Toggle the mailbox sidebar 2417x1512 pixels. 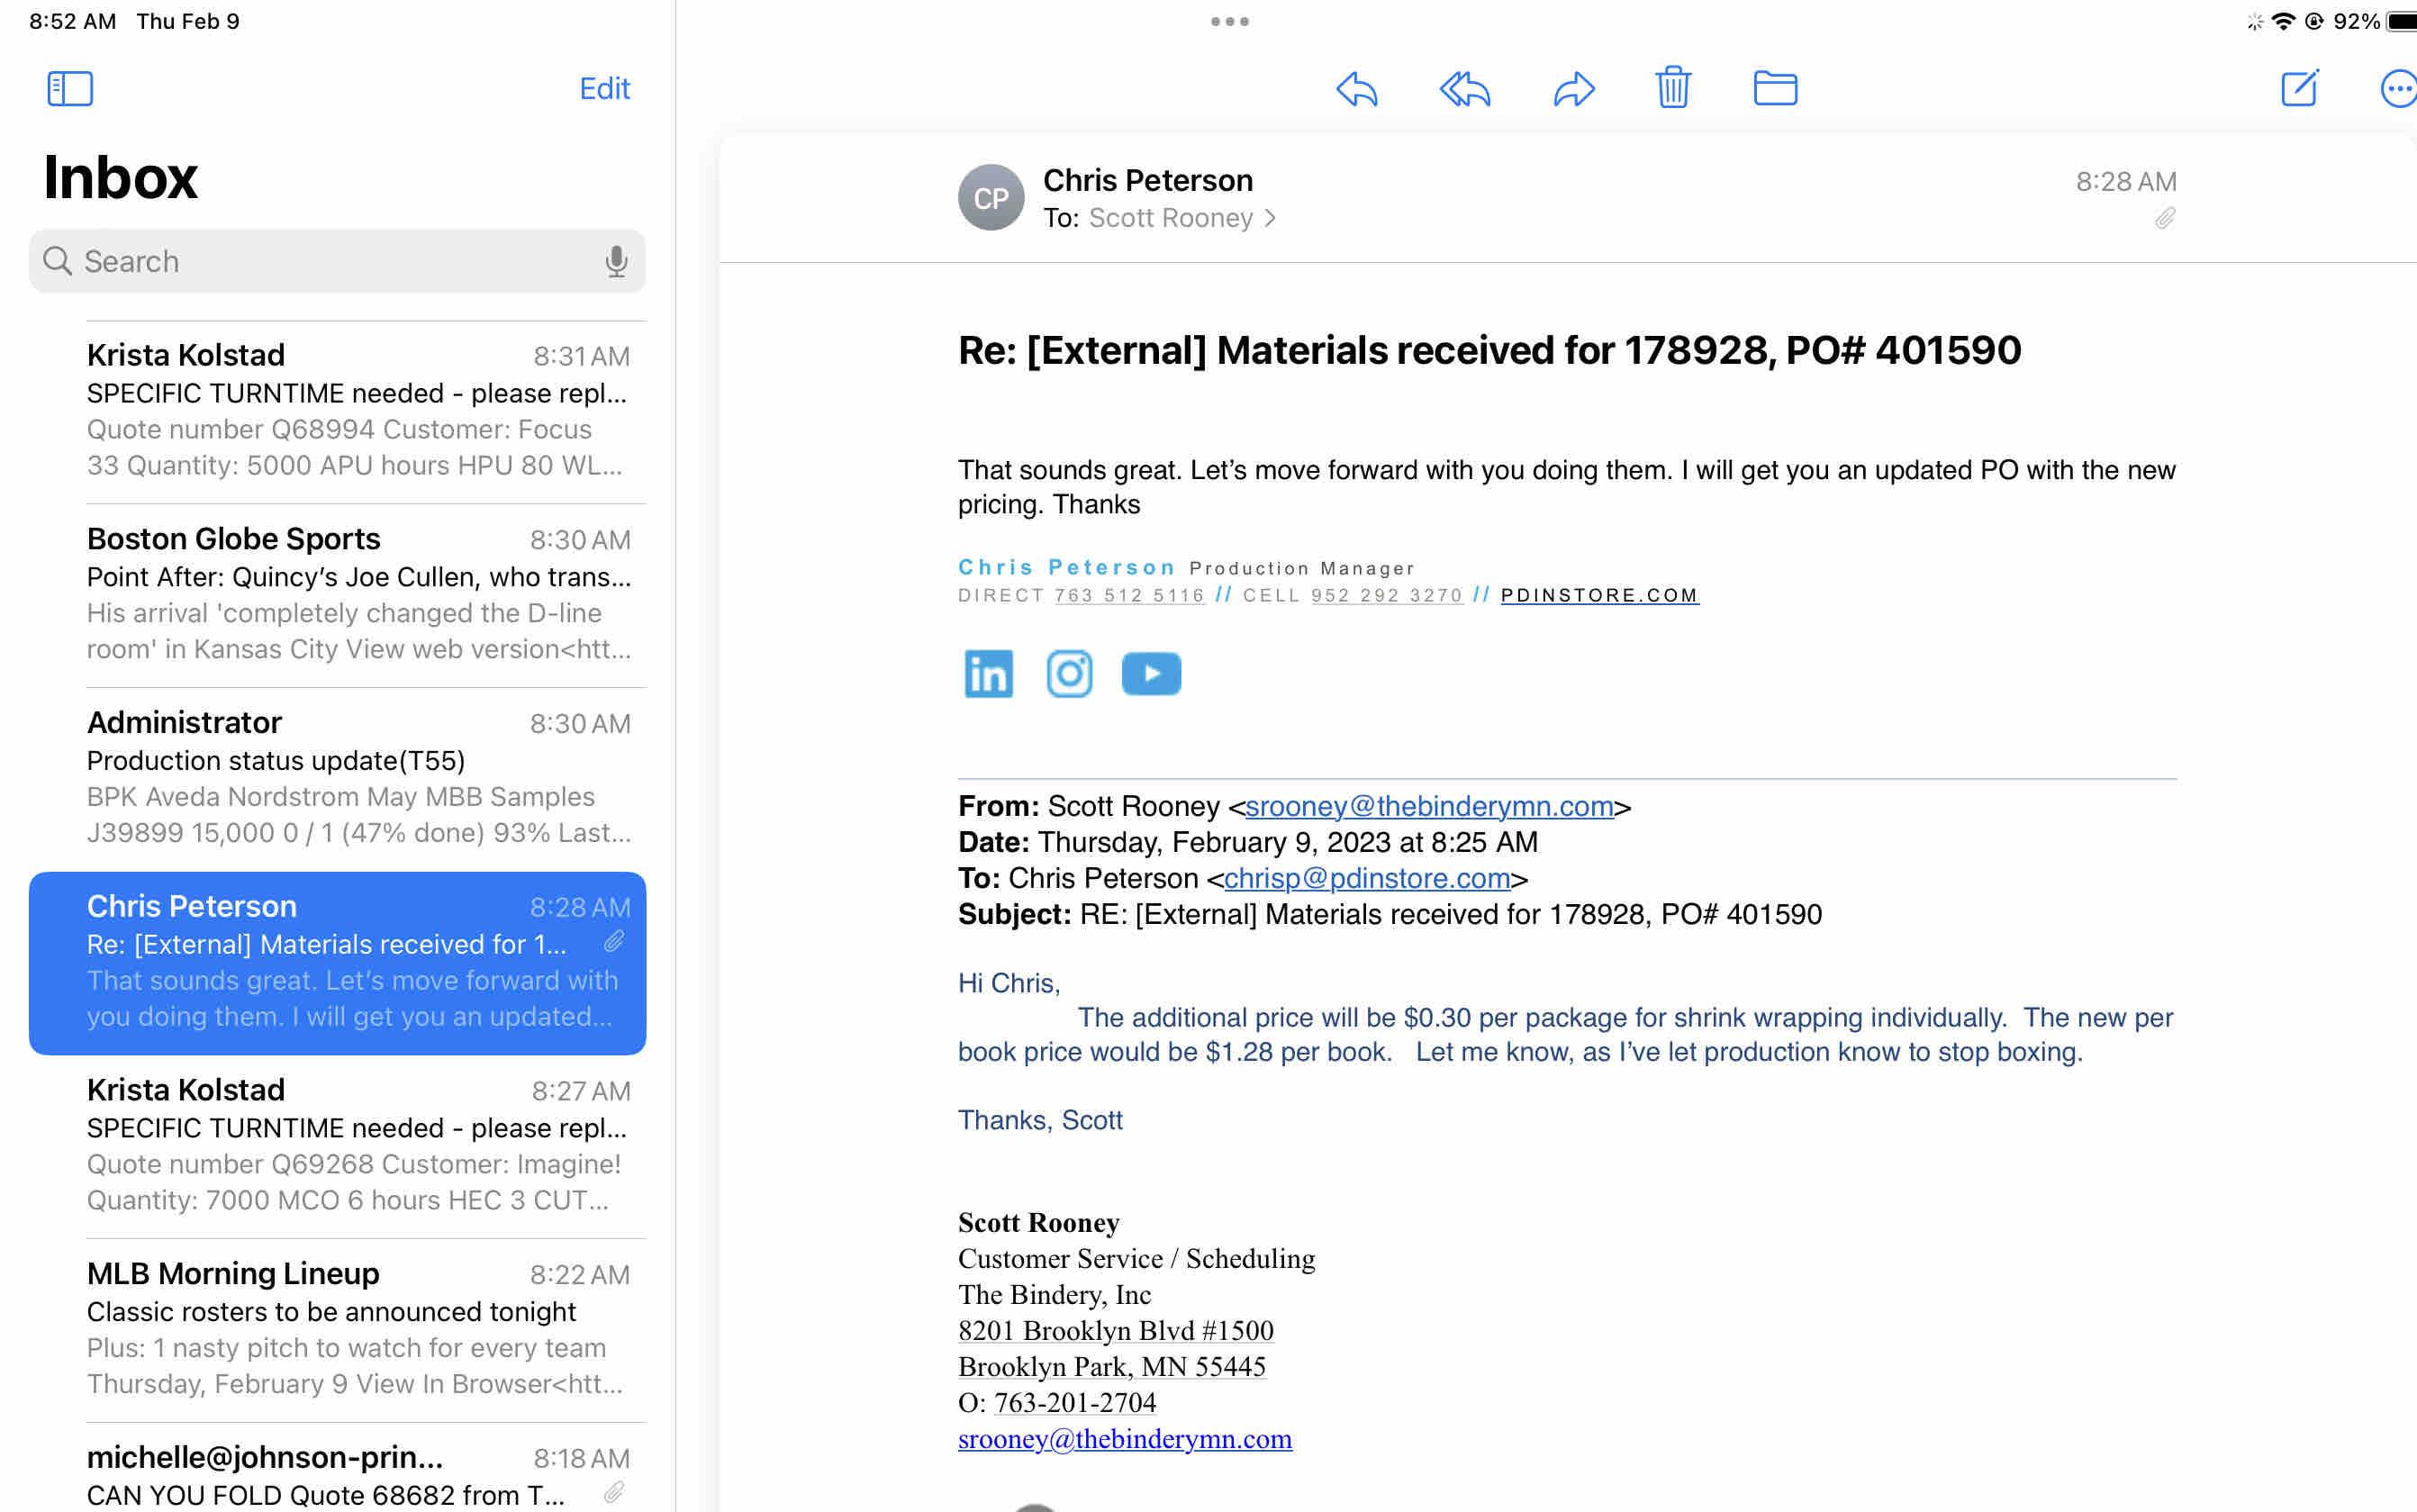(70, 88)
